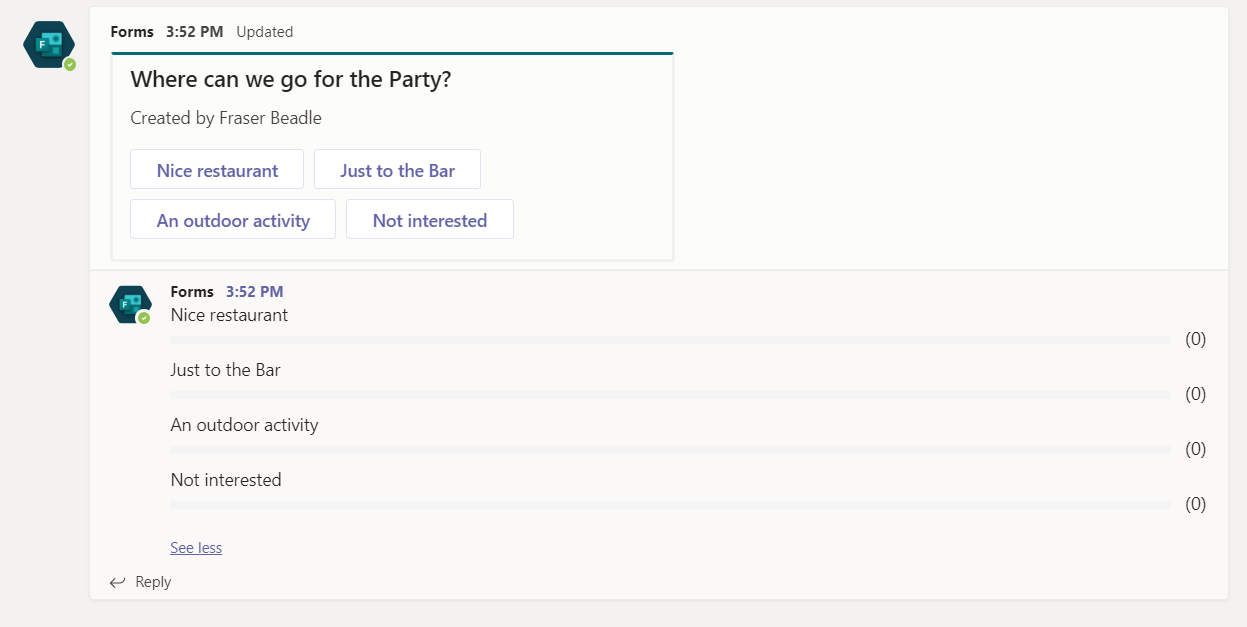Click the Forms avatar in the reply thread
Viewport: 1247px width, 627px height.
pyautogui.click(x=129, y=303)
